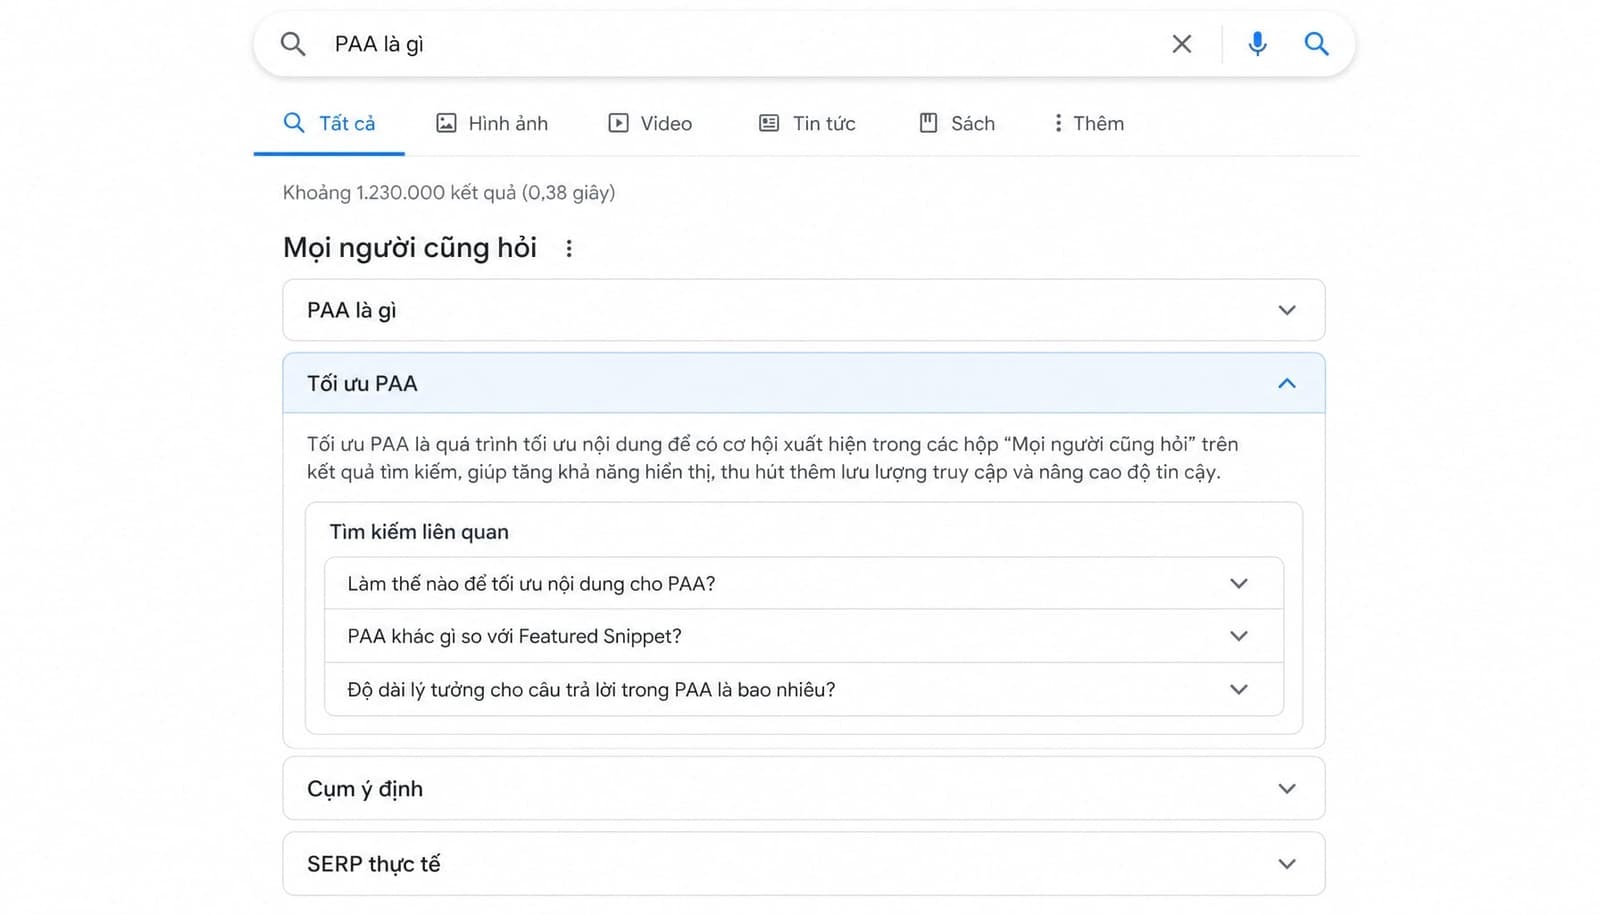1600x914 pixels.
Task: Click the answer paragraph starting 'Tối ưu PAA là quá trình'
Action: pyautogui.click(x=773, y=458)
